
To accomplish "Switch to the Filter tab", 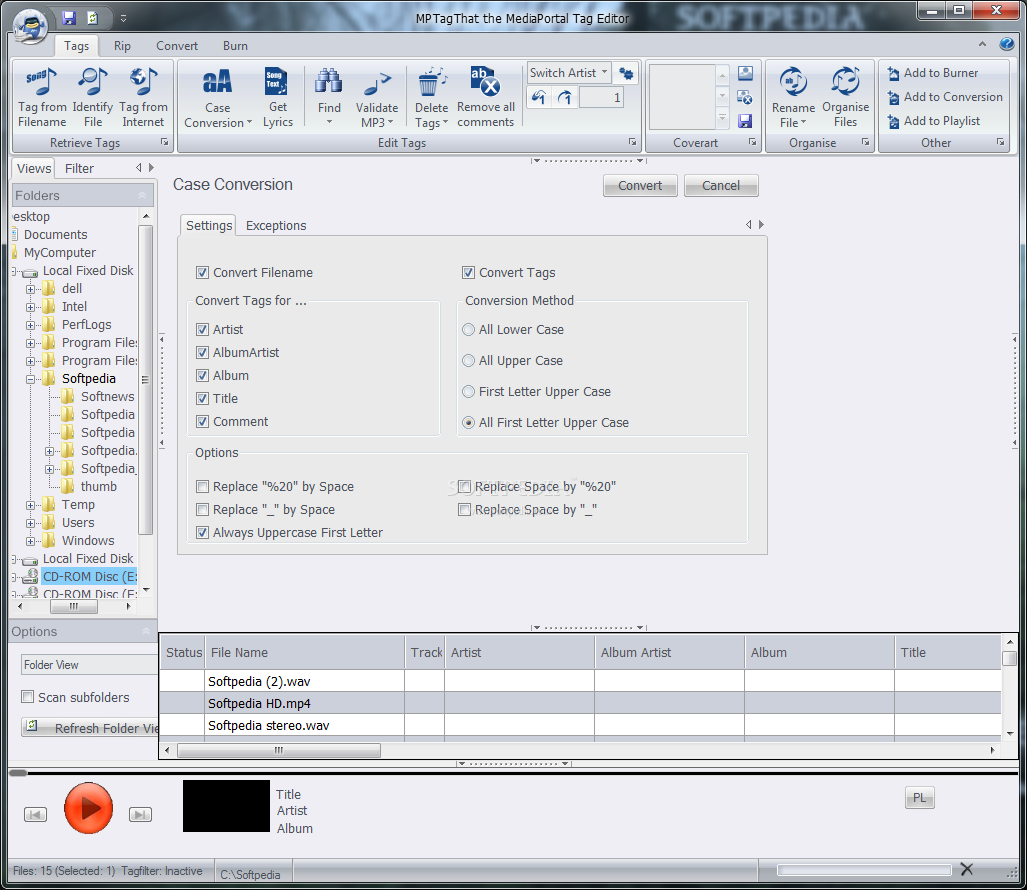I will [79, 168].
